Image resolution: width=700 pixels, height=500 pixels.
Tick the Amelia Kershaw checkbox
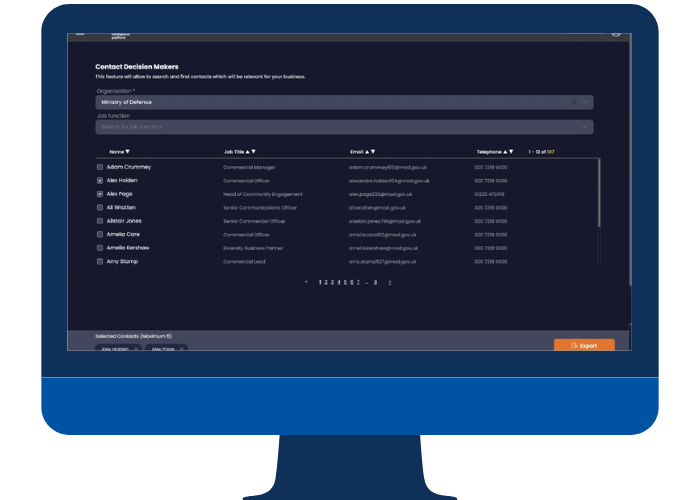(100, 248)
